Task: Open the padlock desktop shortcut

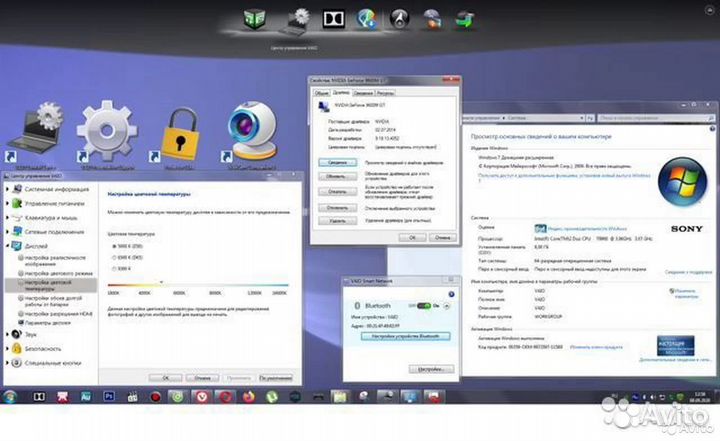Action: tap(180, 134)
